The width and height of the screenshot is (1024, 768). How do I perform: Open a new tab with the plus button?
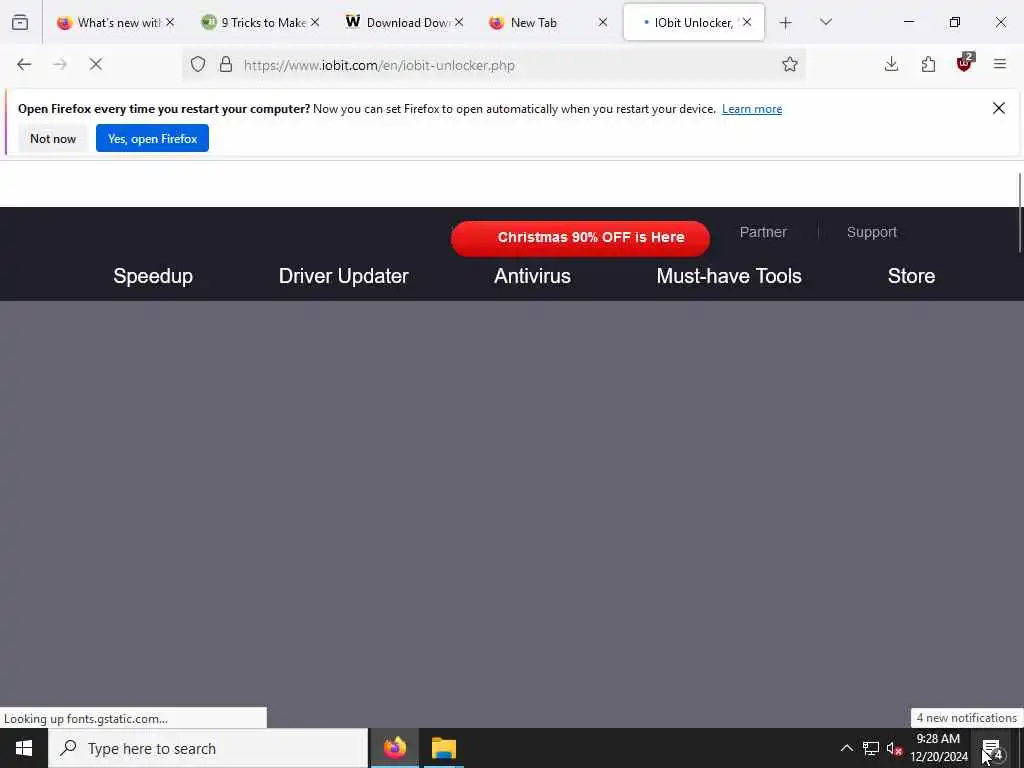point(786,23)
